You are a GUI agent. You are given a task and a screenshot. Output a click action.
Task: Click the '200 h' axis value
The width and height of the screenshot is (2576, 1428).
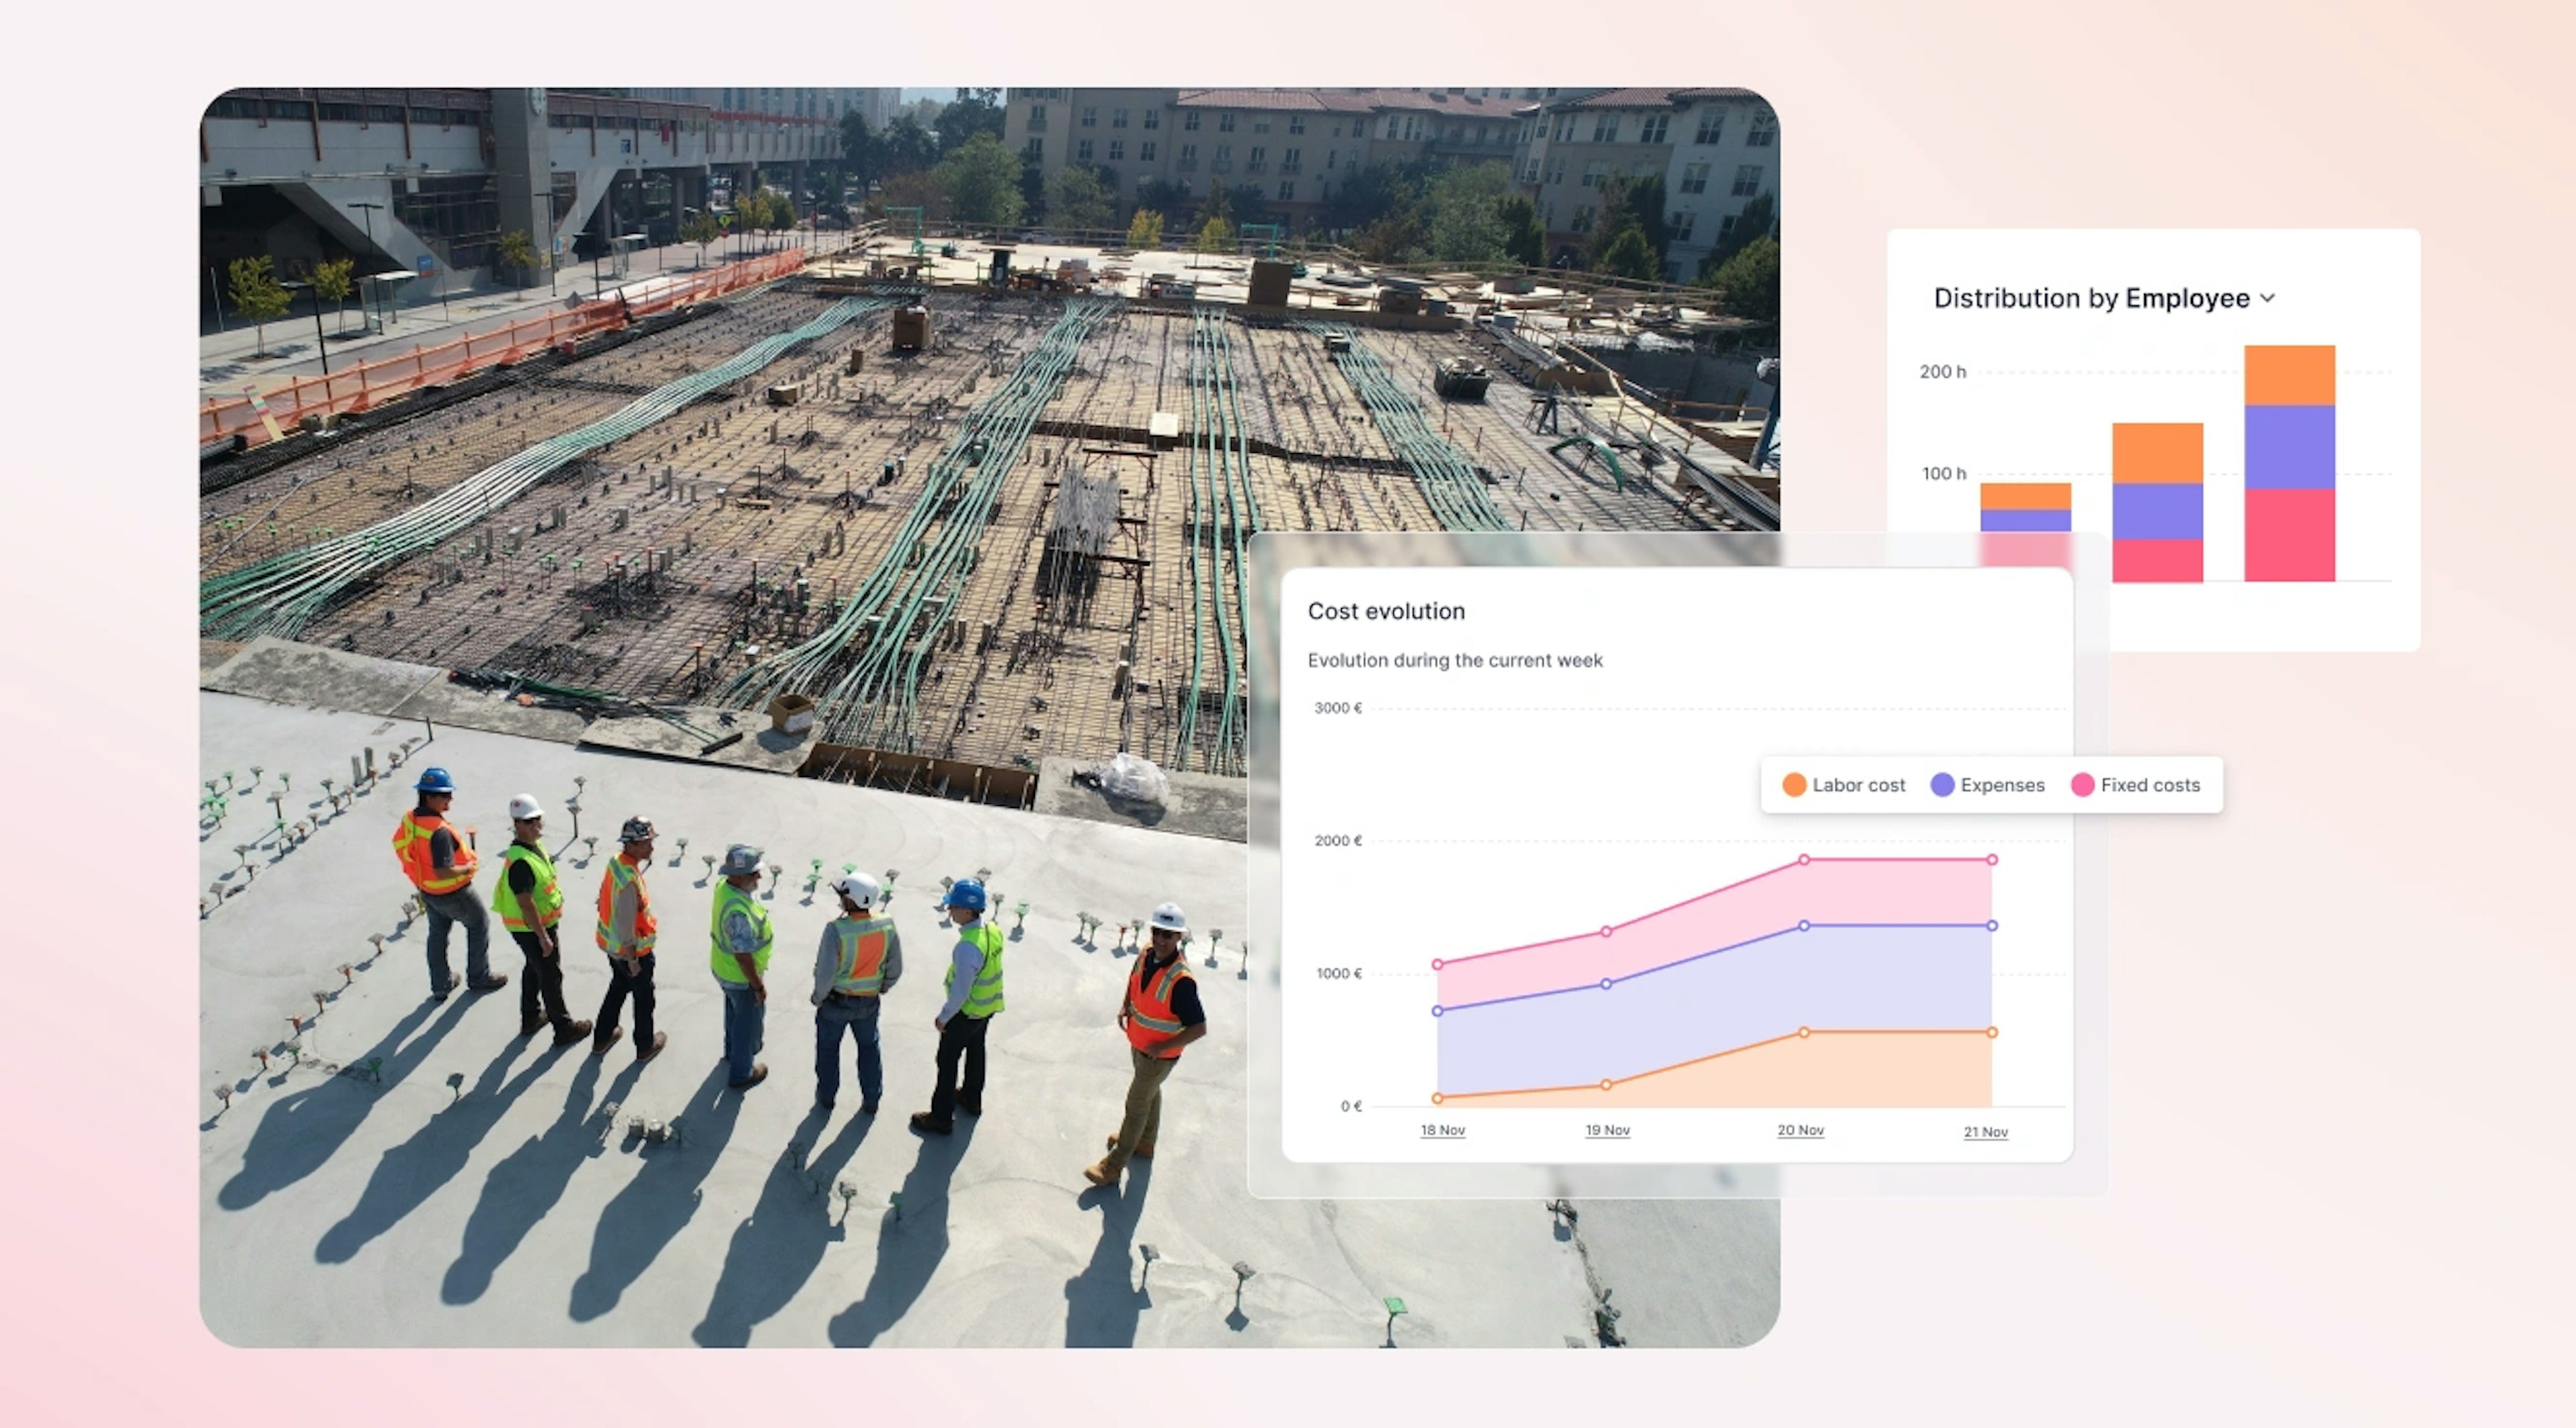1942,372
